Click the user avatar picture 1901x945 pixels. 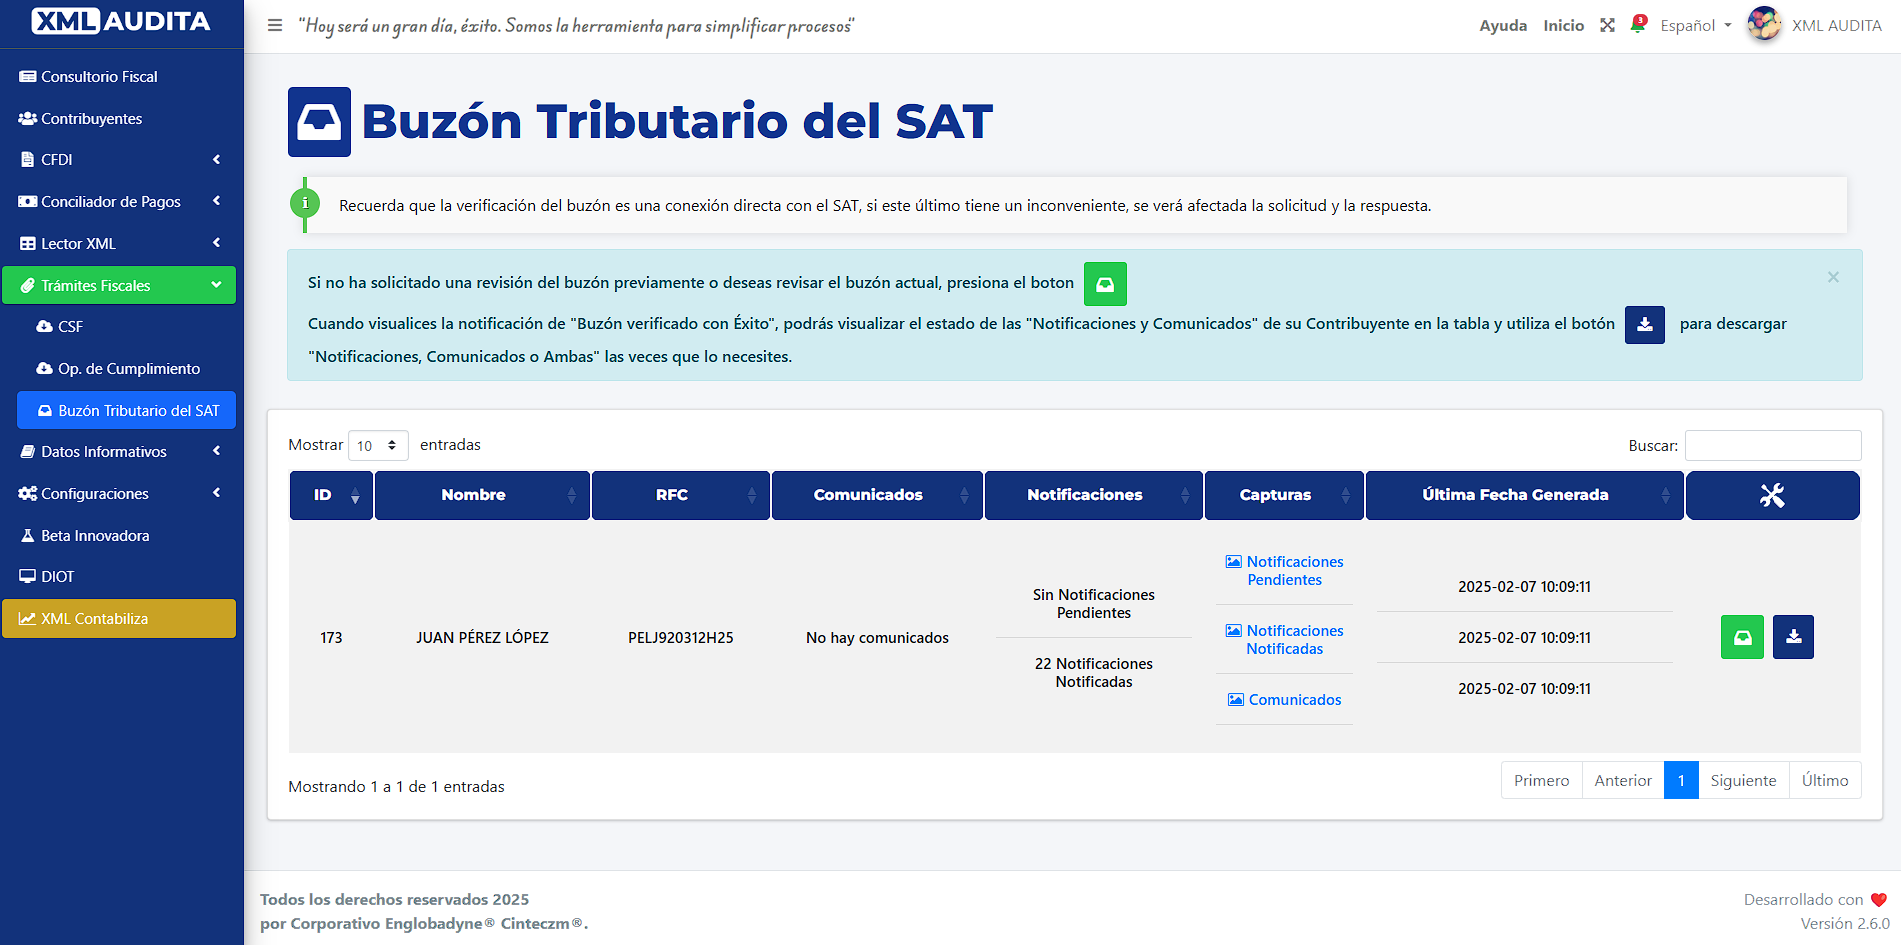pyautogui.click(x=1764, y=25)
